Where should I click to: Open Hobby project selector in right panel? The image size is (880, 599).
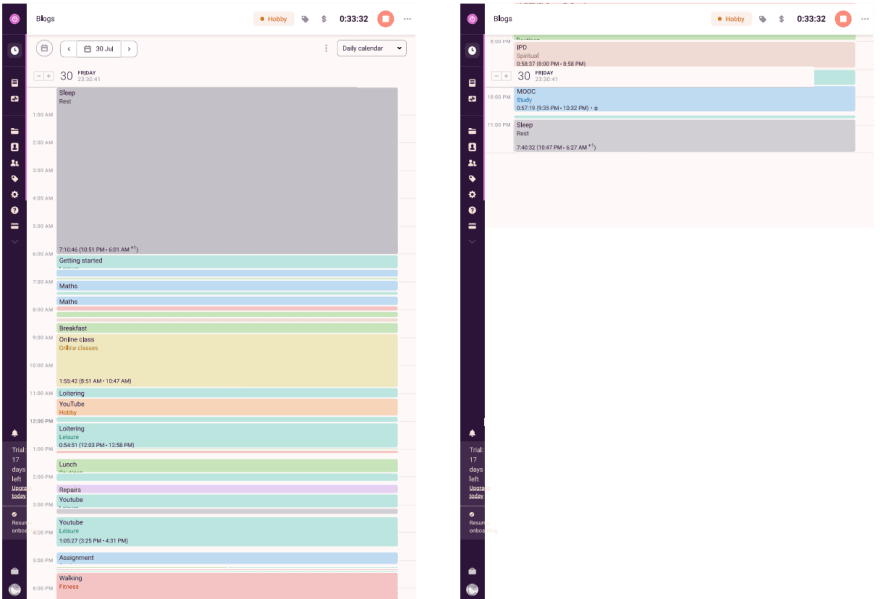(x=731, y=19)
